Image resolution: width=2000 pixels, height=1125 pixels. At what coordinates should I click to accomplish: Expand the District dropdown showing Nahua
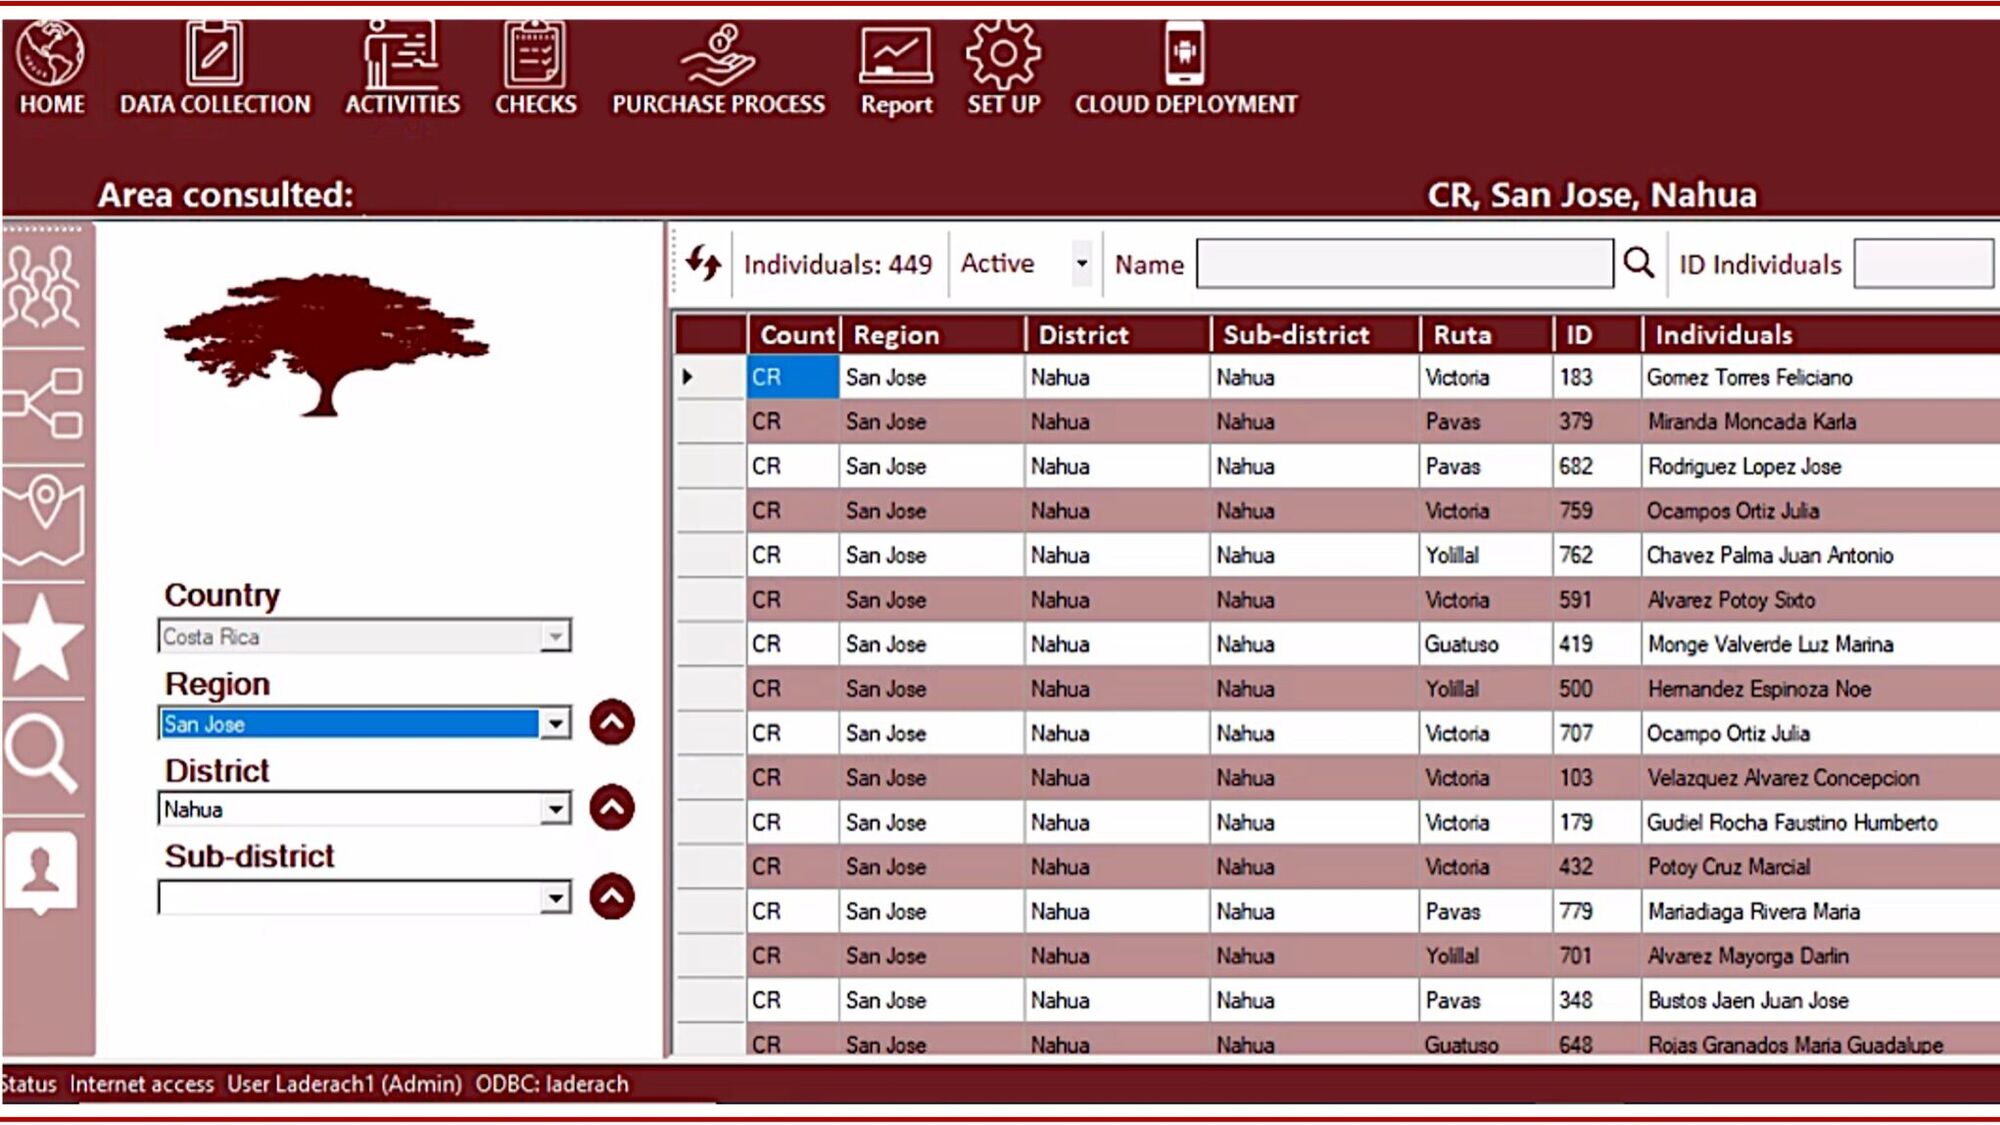click(555, 809)
